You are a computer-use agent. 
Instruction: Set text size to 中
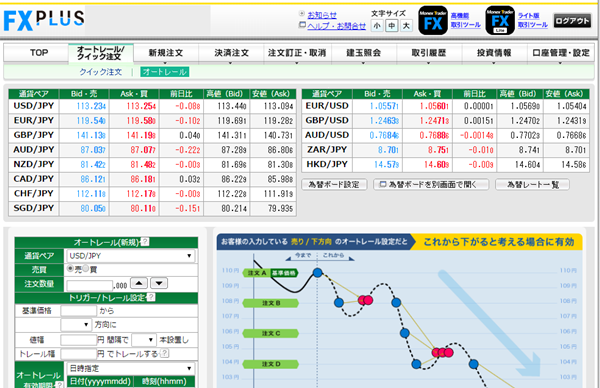pyautogui.click(x=391, y=26)
